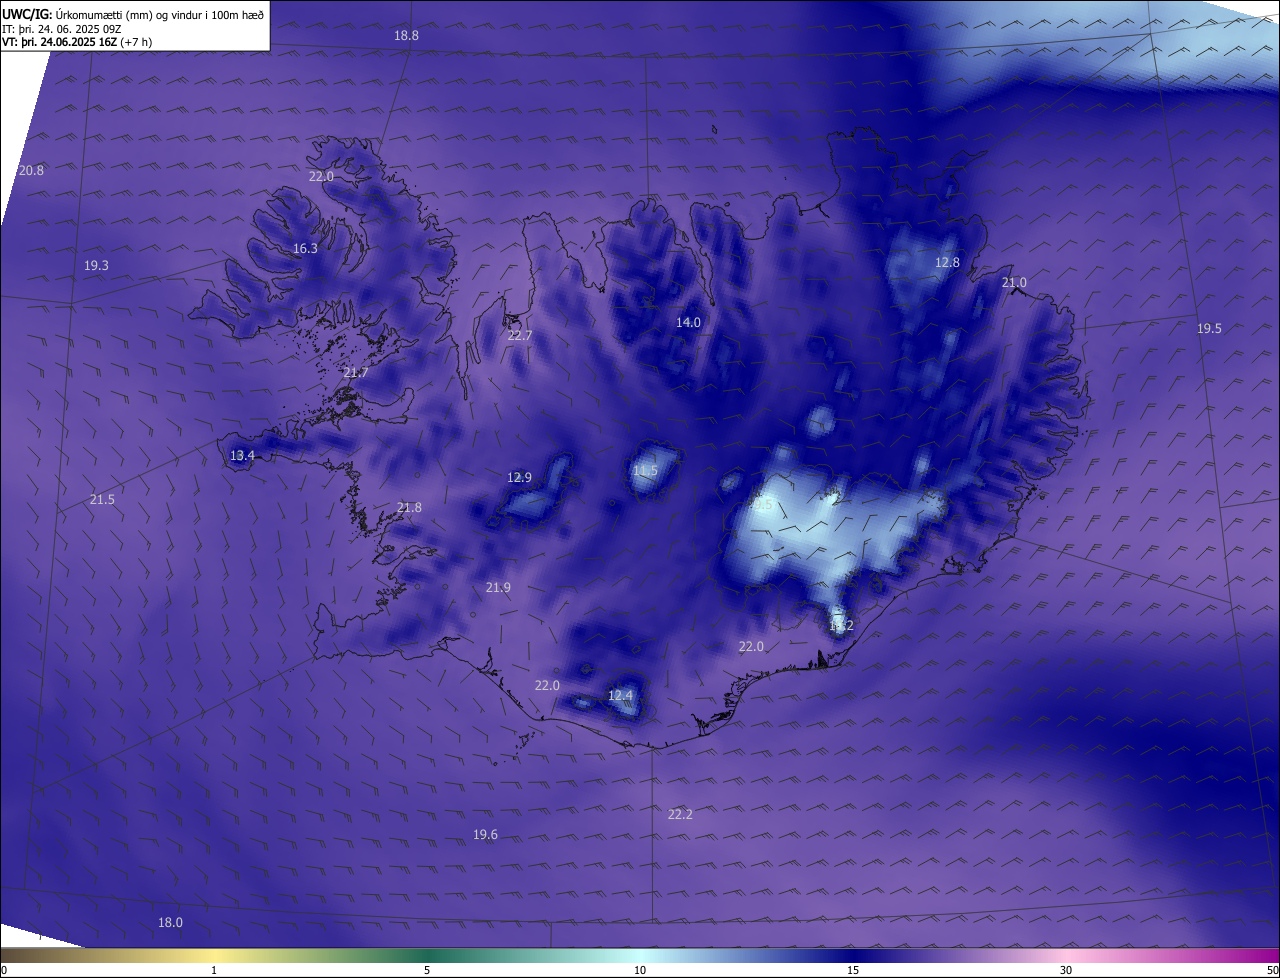1280x978 pixels.
Task: Click the 21.5 value on the map
Action: [102, 500]
